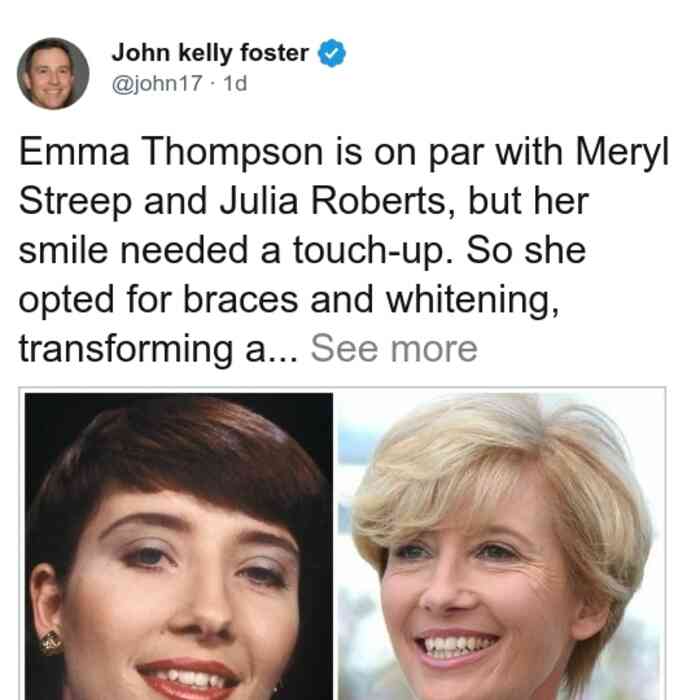Viewport: 700px width, 700px height.
Task: Click the empty space right of the verified badge
Action: 513,53
